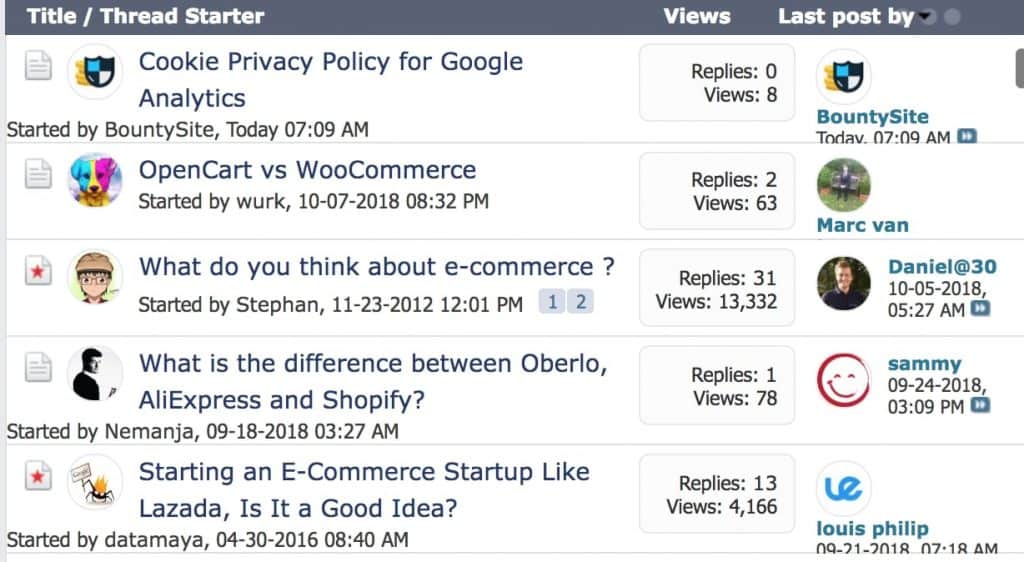Image resolution: width=1024 pixels, height=562 pixels.
Task: Click BountySite shield avatar beside Cookie thread
Action: (x=95, y=72)
